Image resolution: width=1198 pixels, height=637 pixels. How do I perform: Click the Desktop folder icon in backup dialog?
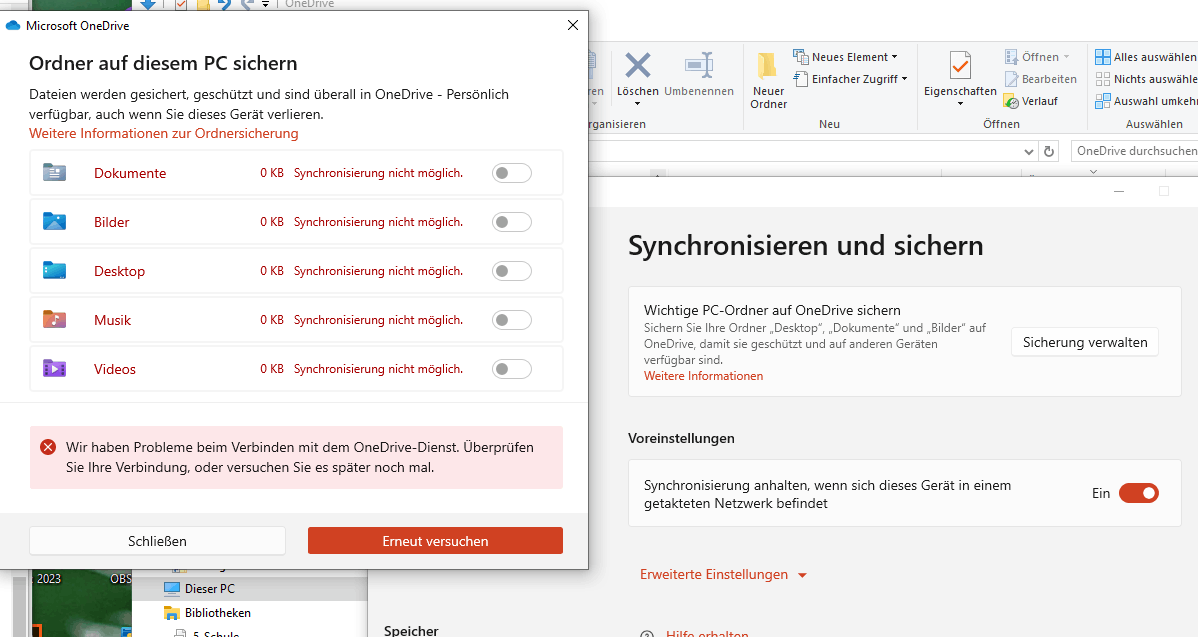tap(54, 270)
